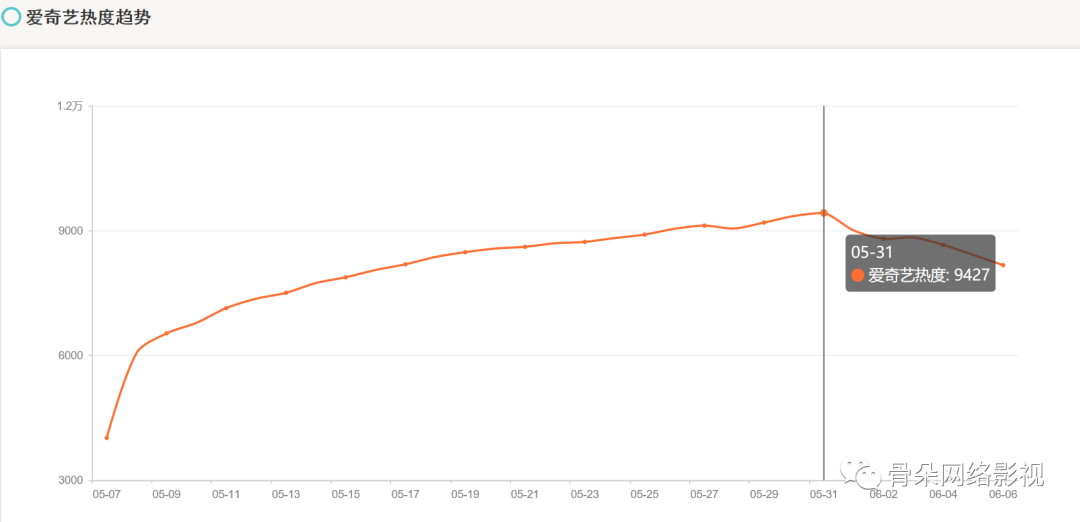This screenshot has width=1080, height=522.
Task: Click the final 06-06 data point
Action: tap(1004, 265)
